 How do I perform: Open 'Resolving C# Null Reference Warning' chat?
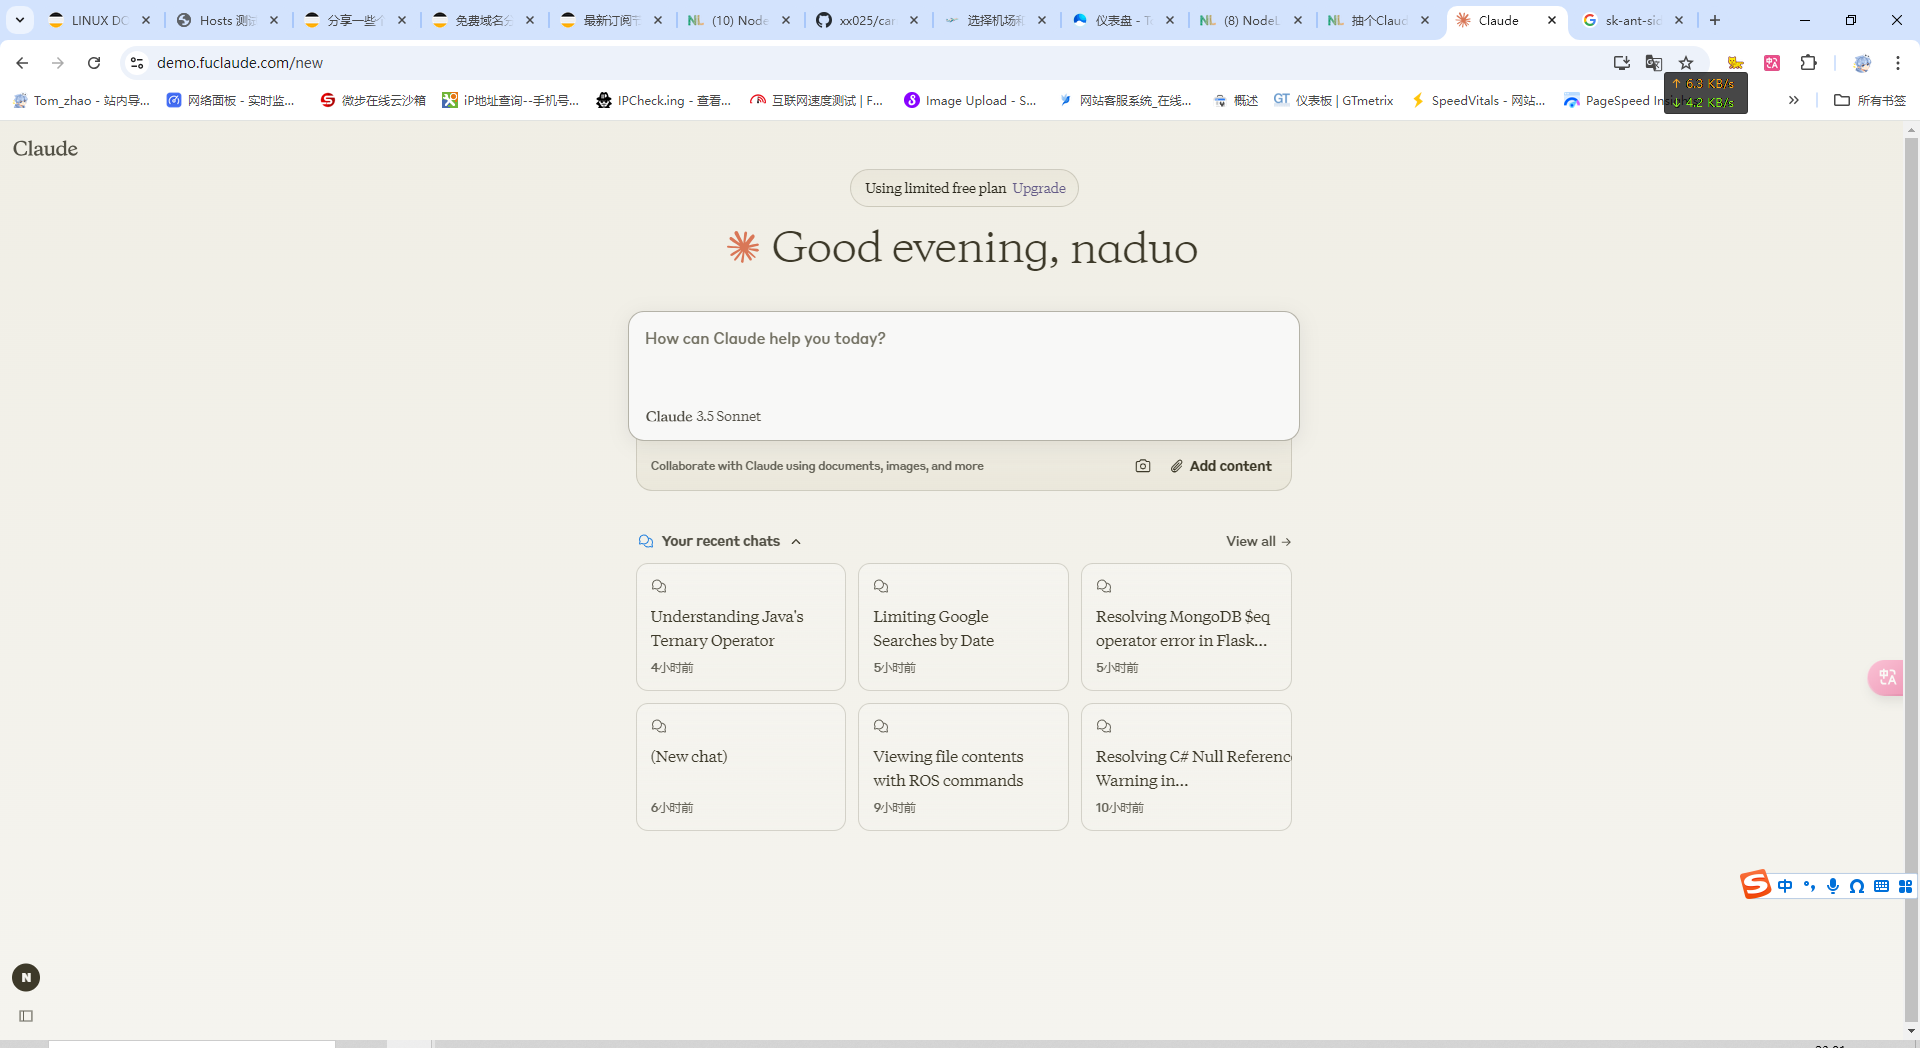click(x=1186, y=767)
